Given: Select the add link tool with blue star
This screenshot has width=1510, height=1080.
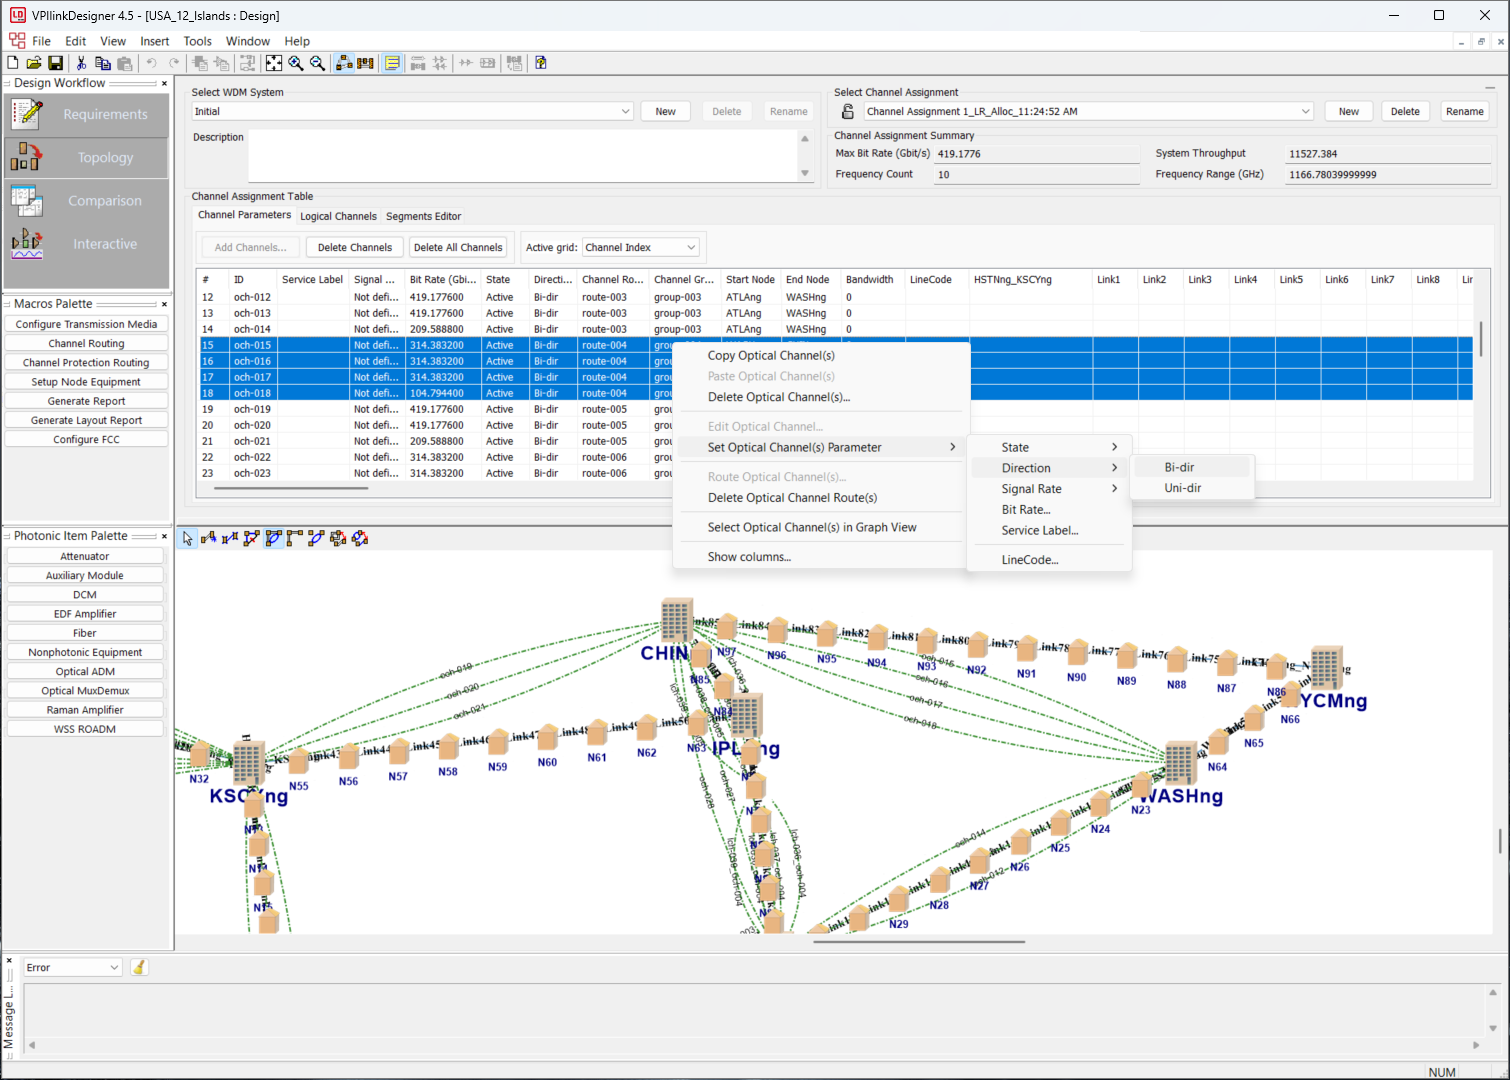Looking at the screenshot, I should (208, 538).
